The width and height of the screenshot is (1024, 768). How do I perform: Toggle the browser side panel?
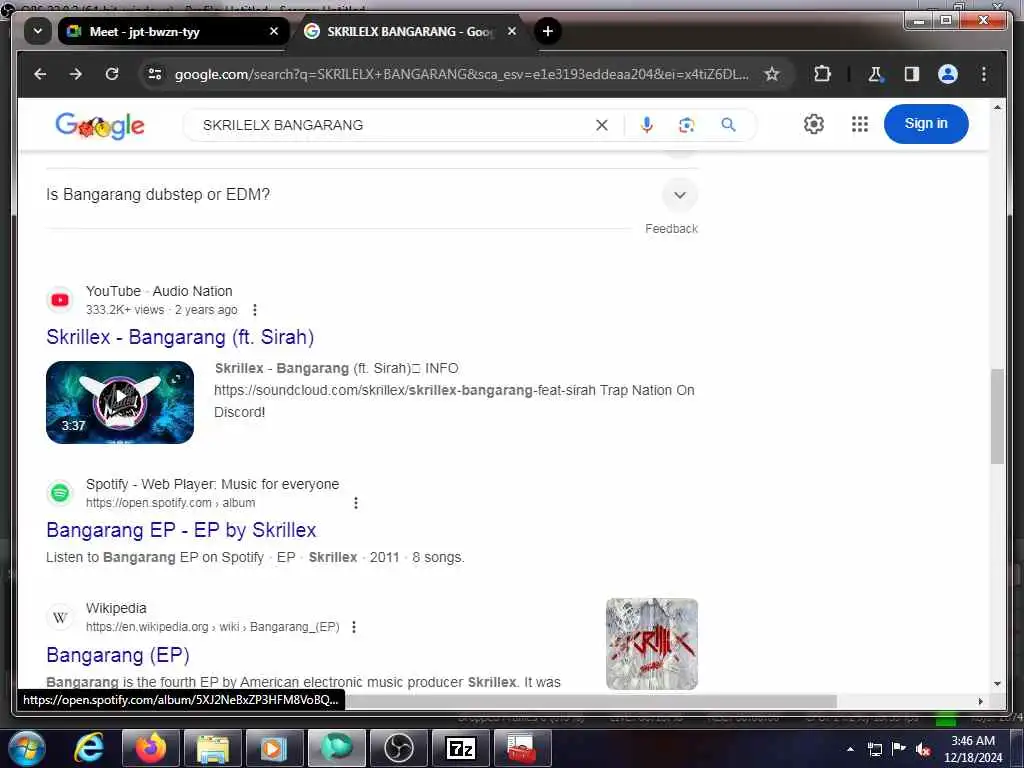point(912,74)
